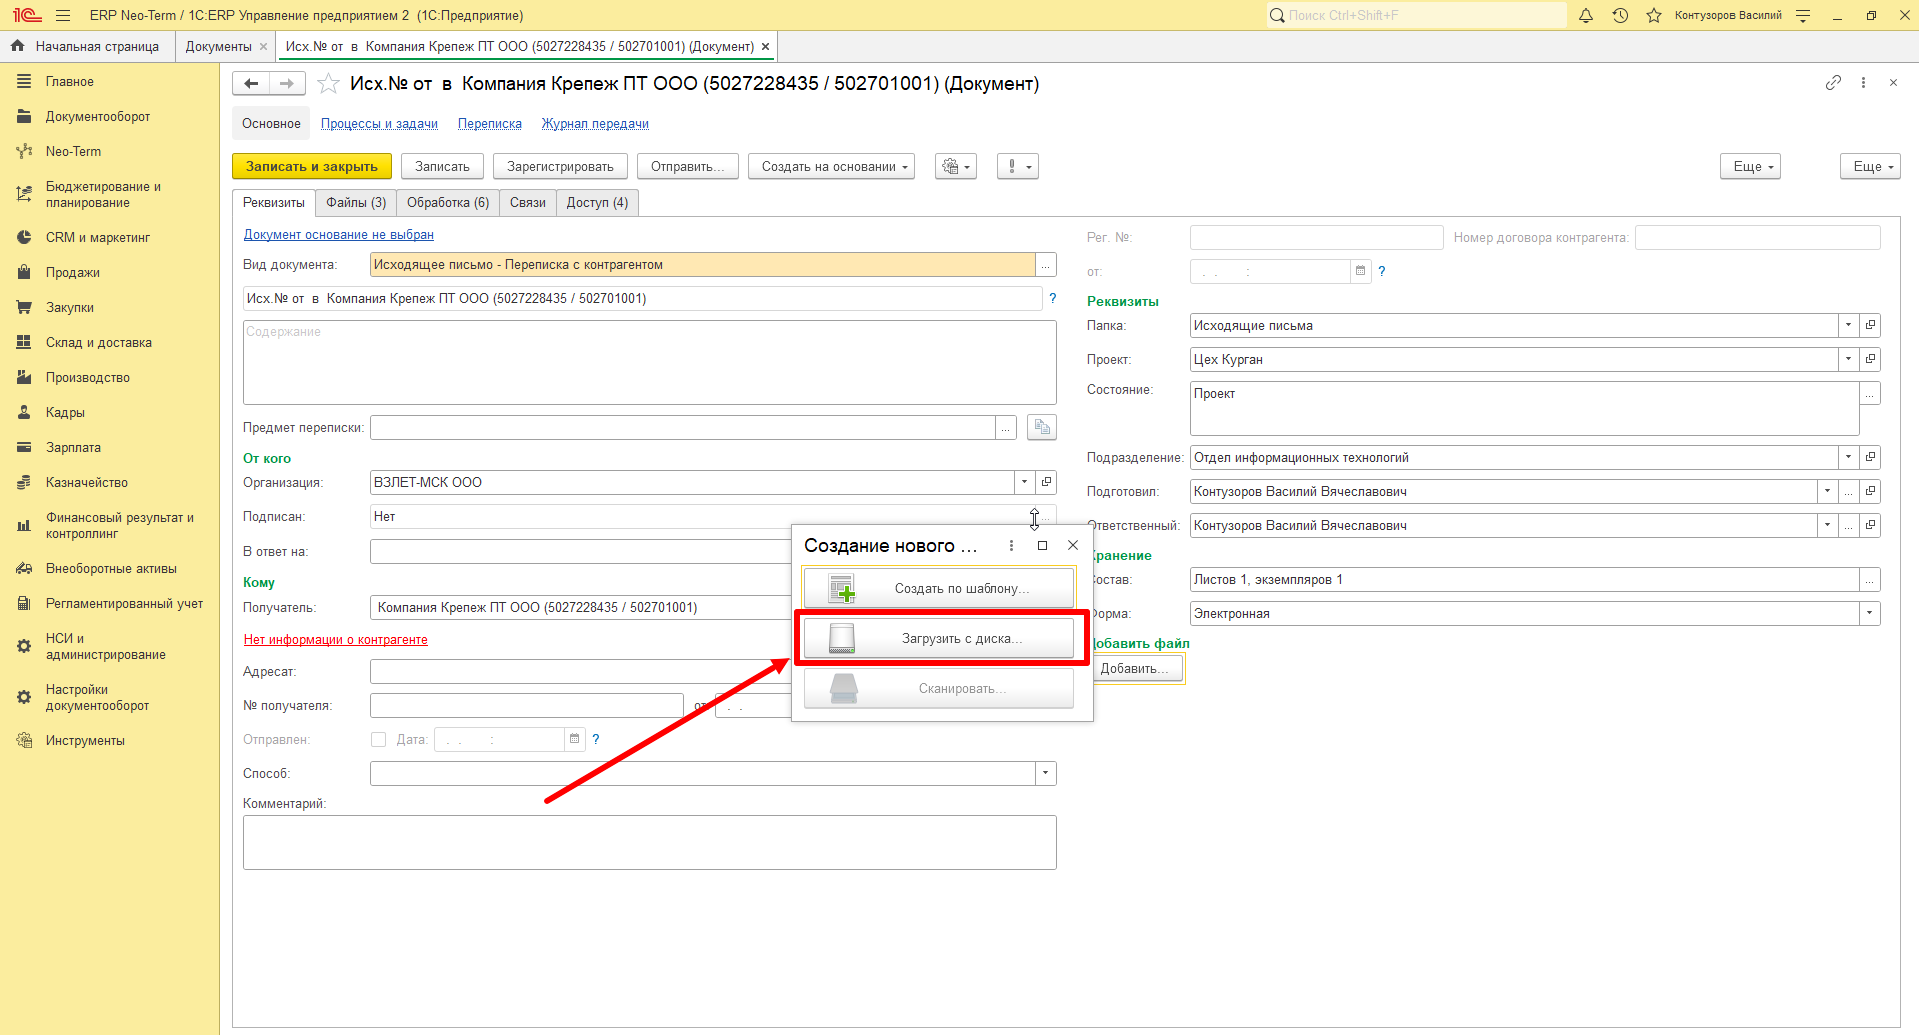Click Создать по шаблону button

939,588
